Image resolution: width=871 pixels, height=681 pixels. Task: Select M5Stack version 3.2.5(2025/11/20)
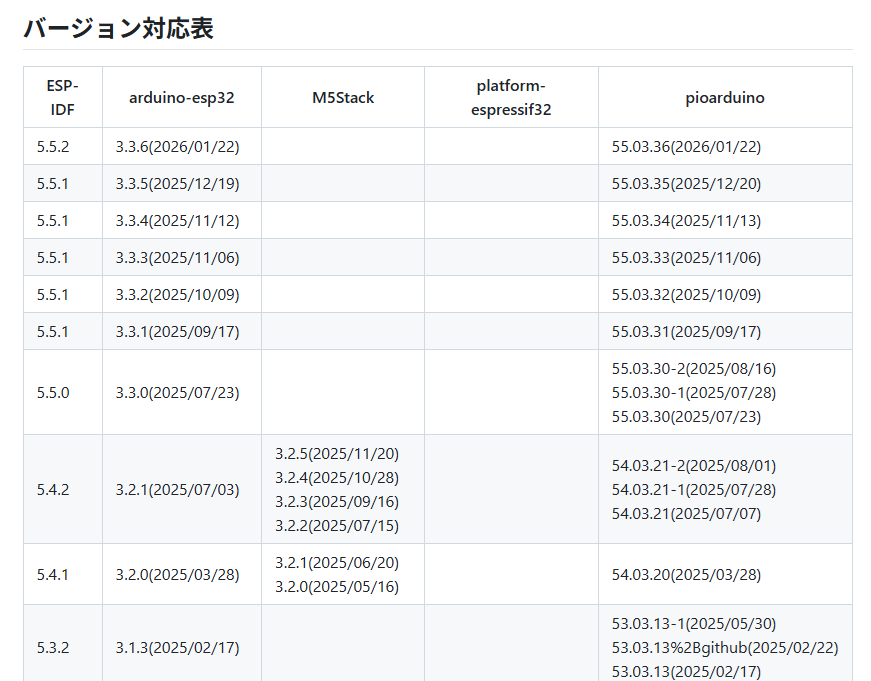tap(336, 454)
